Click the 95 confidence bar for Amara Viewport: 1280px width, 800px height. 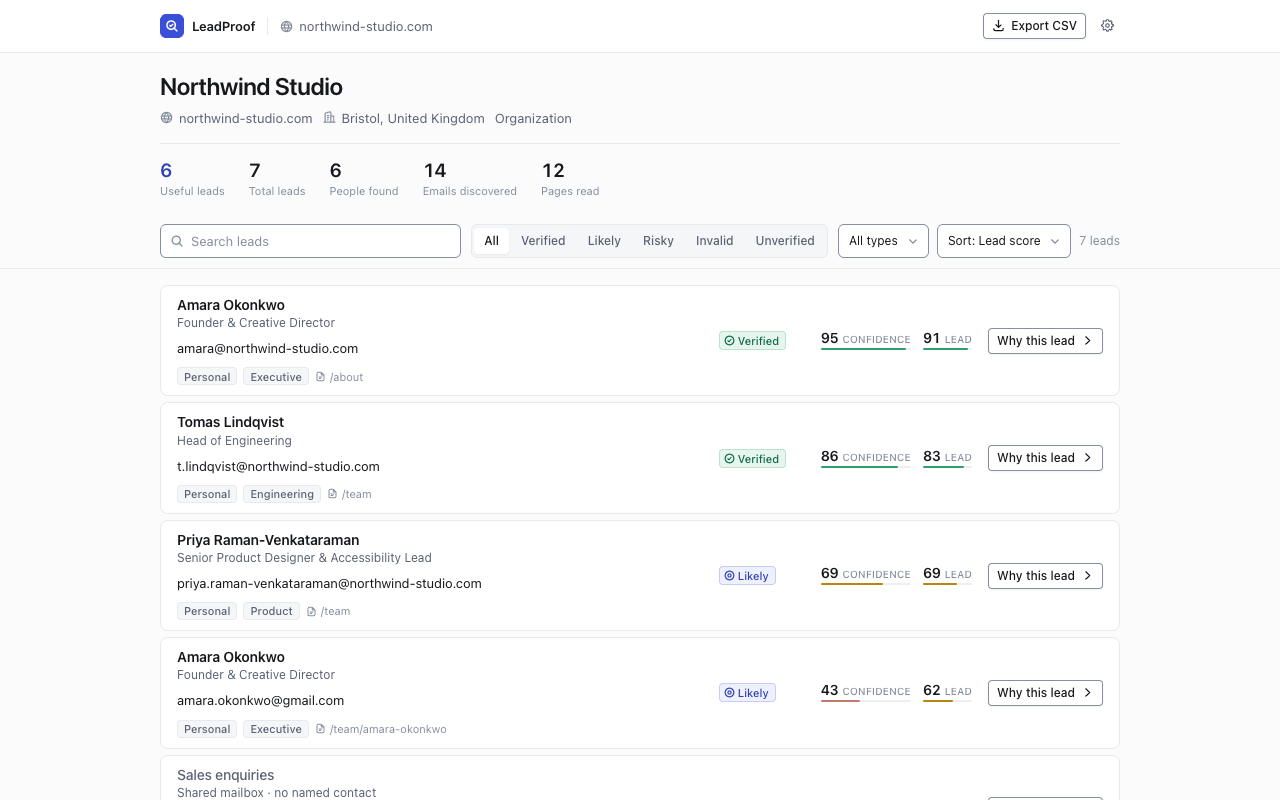[866, 349]
